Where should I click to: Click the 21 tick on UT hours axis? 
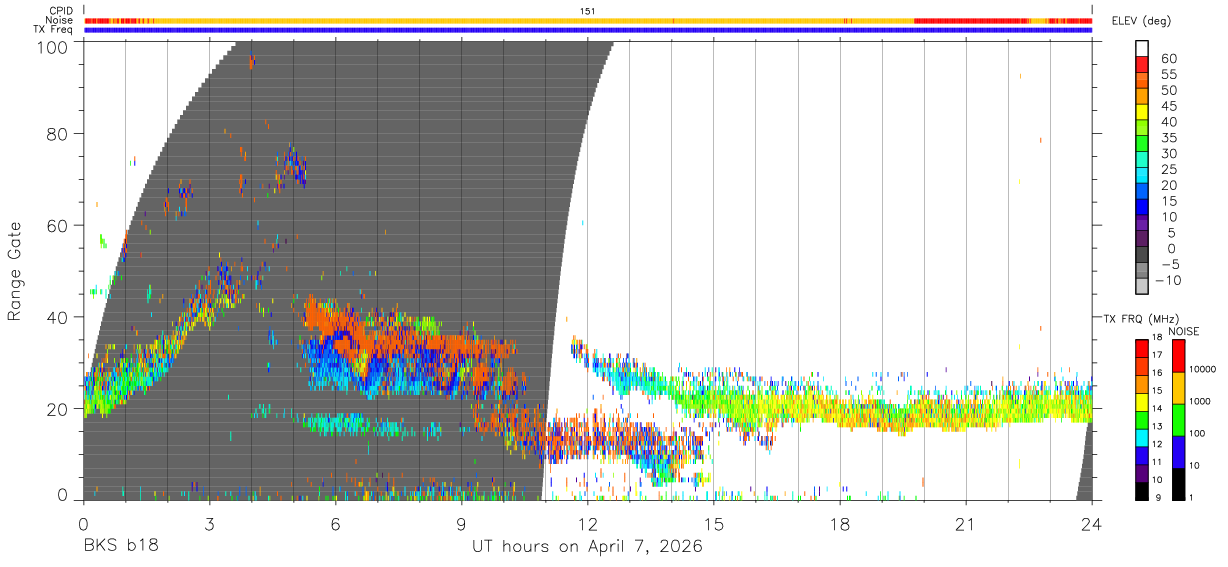[965, 524]
